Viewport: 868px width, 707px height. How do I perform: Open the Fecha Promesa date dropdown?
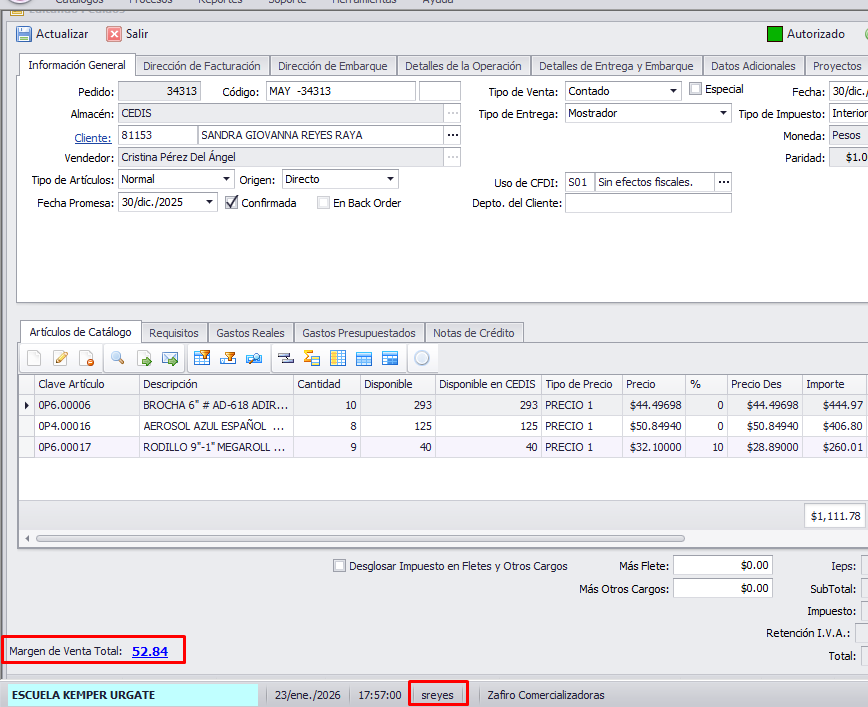click(209, 202)
